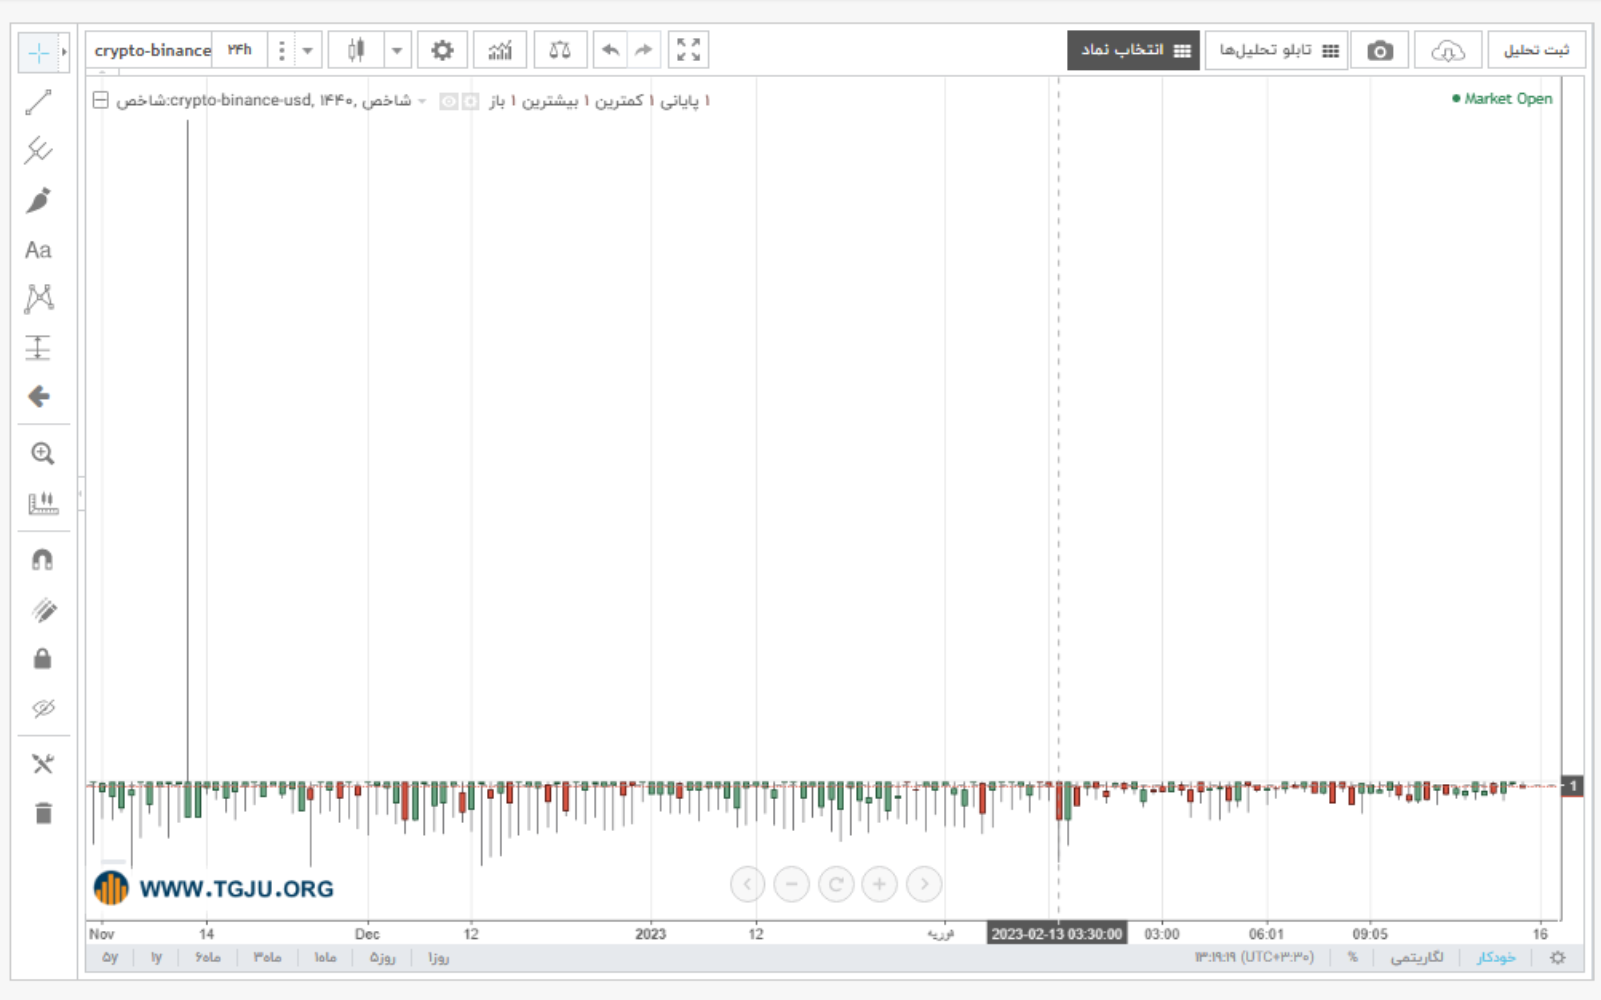
Task: Toggle hide all drawings eye icon
Action: 42,708
